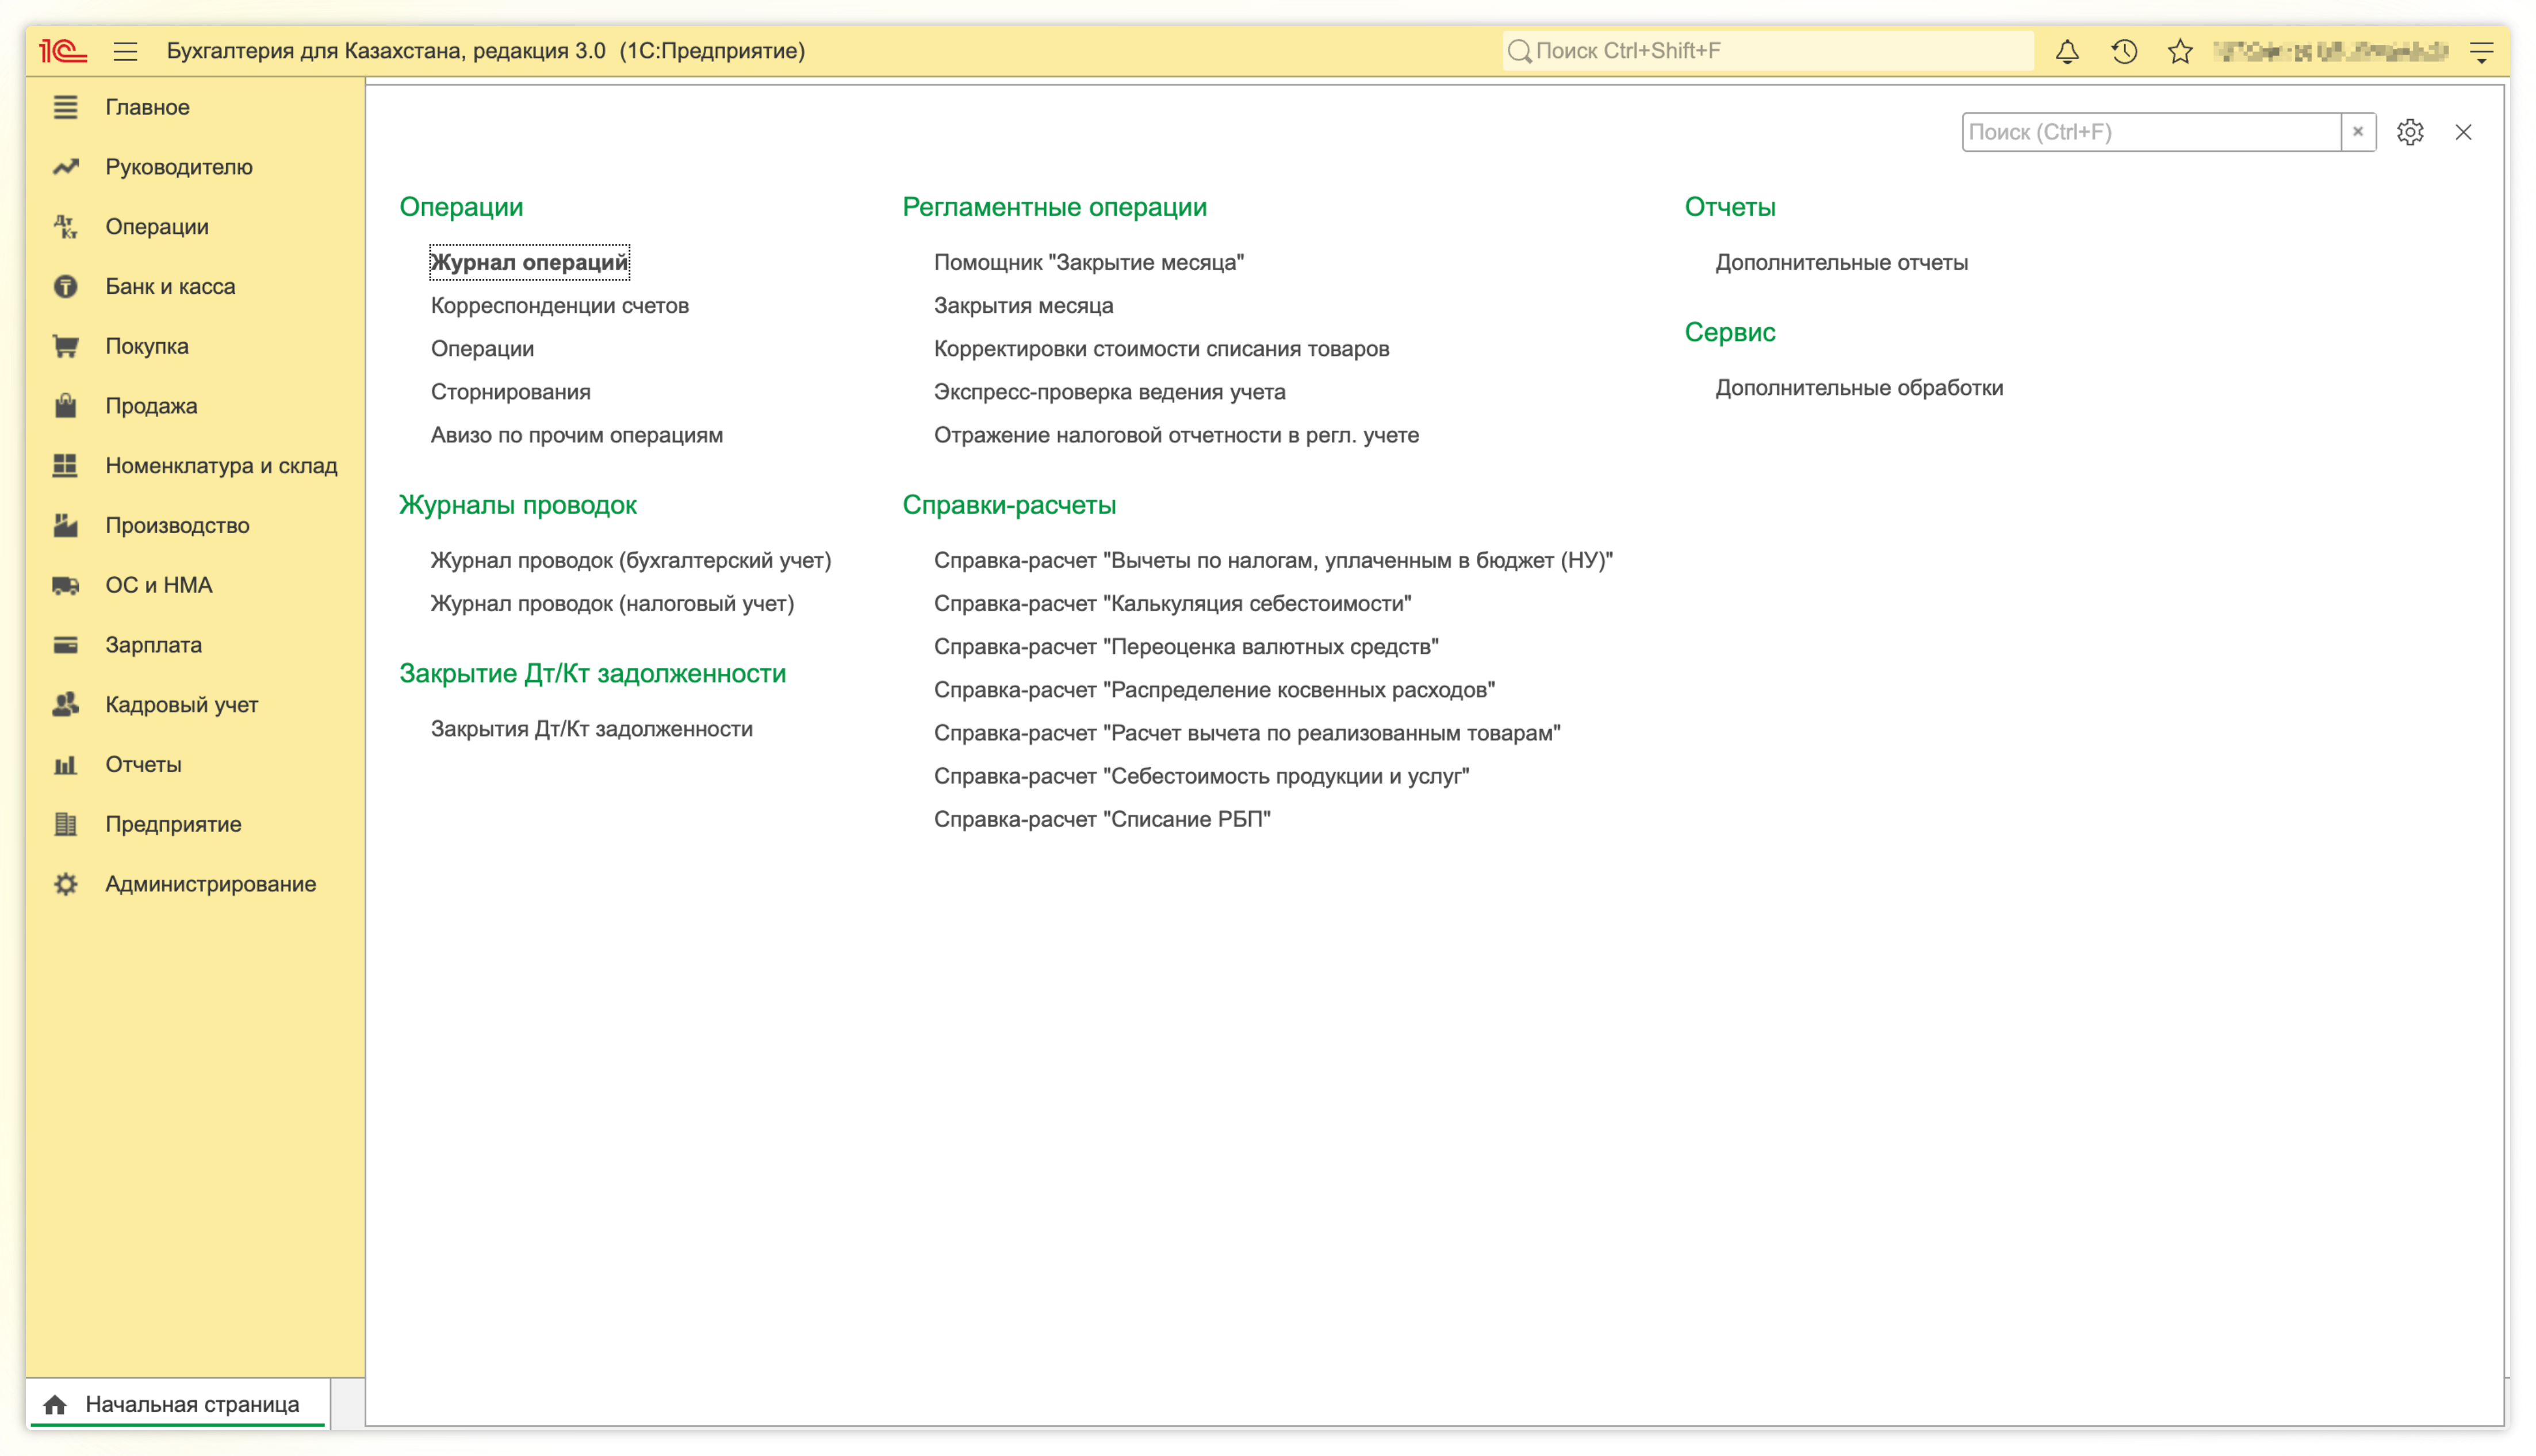
Task: Open Корректировки стоимости списания товаров
Action: (1161, 349)
